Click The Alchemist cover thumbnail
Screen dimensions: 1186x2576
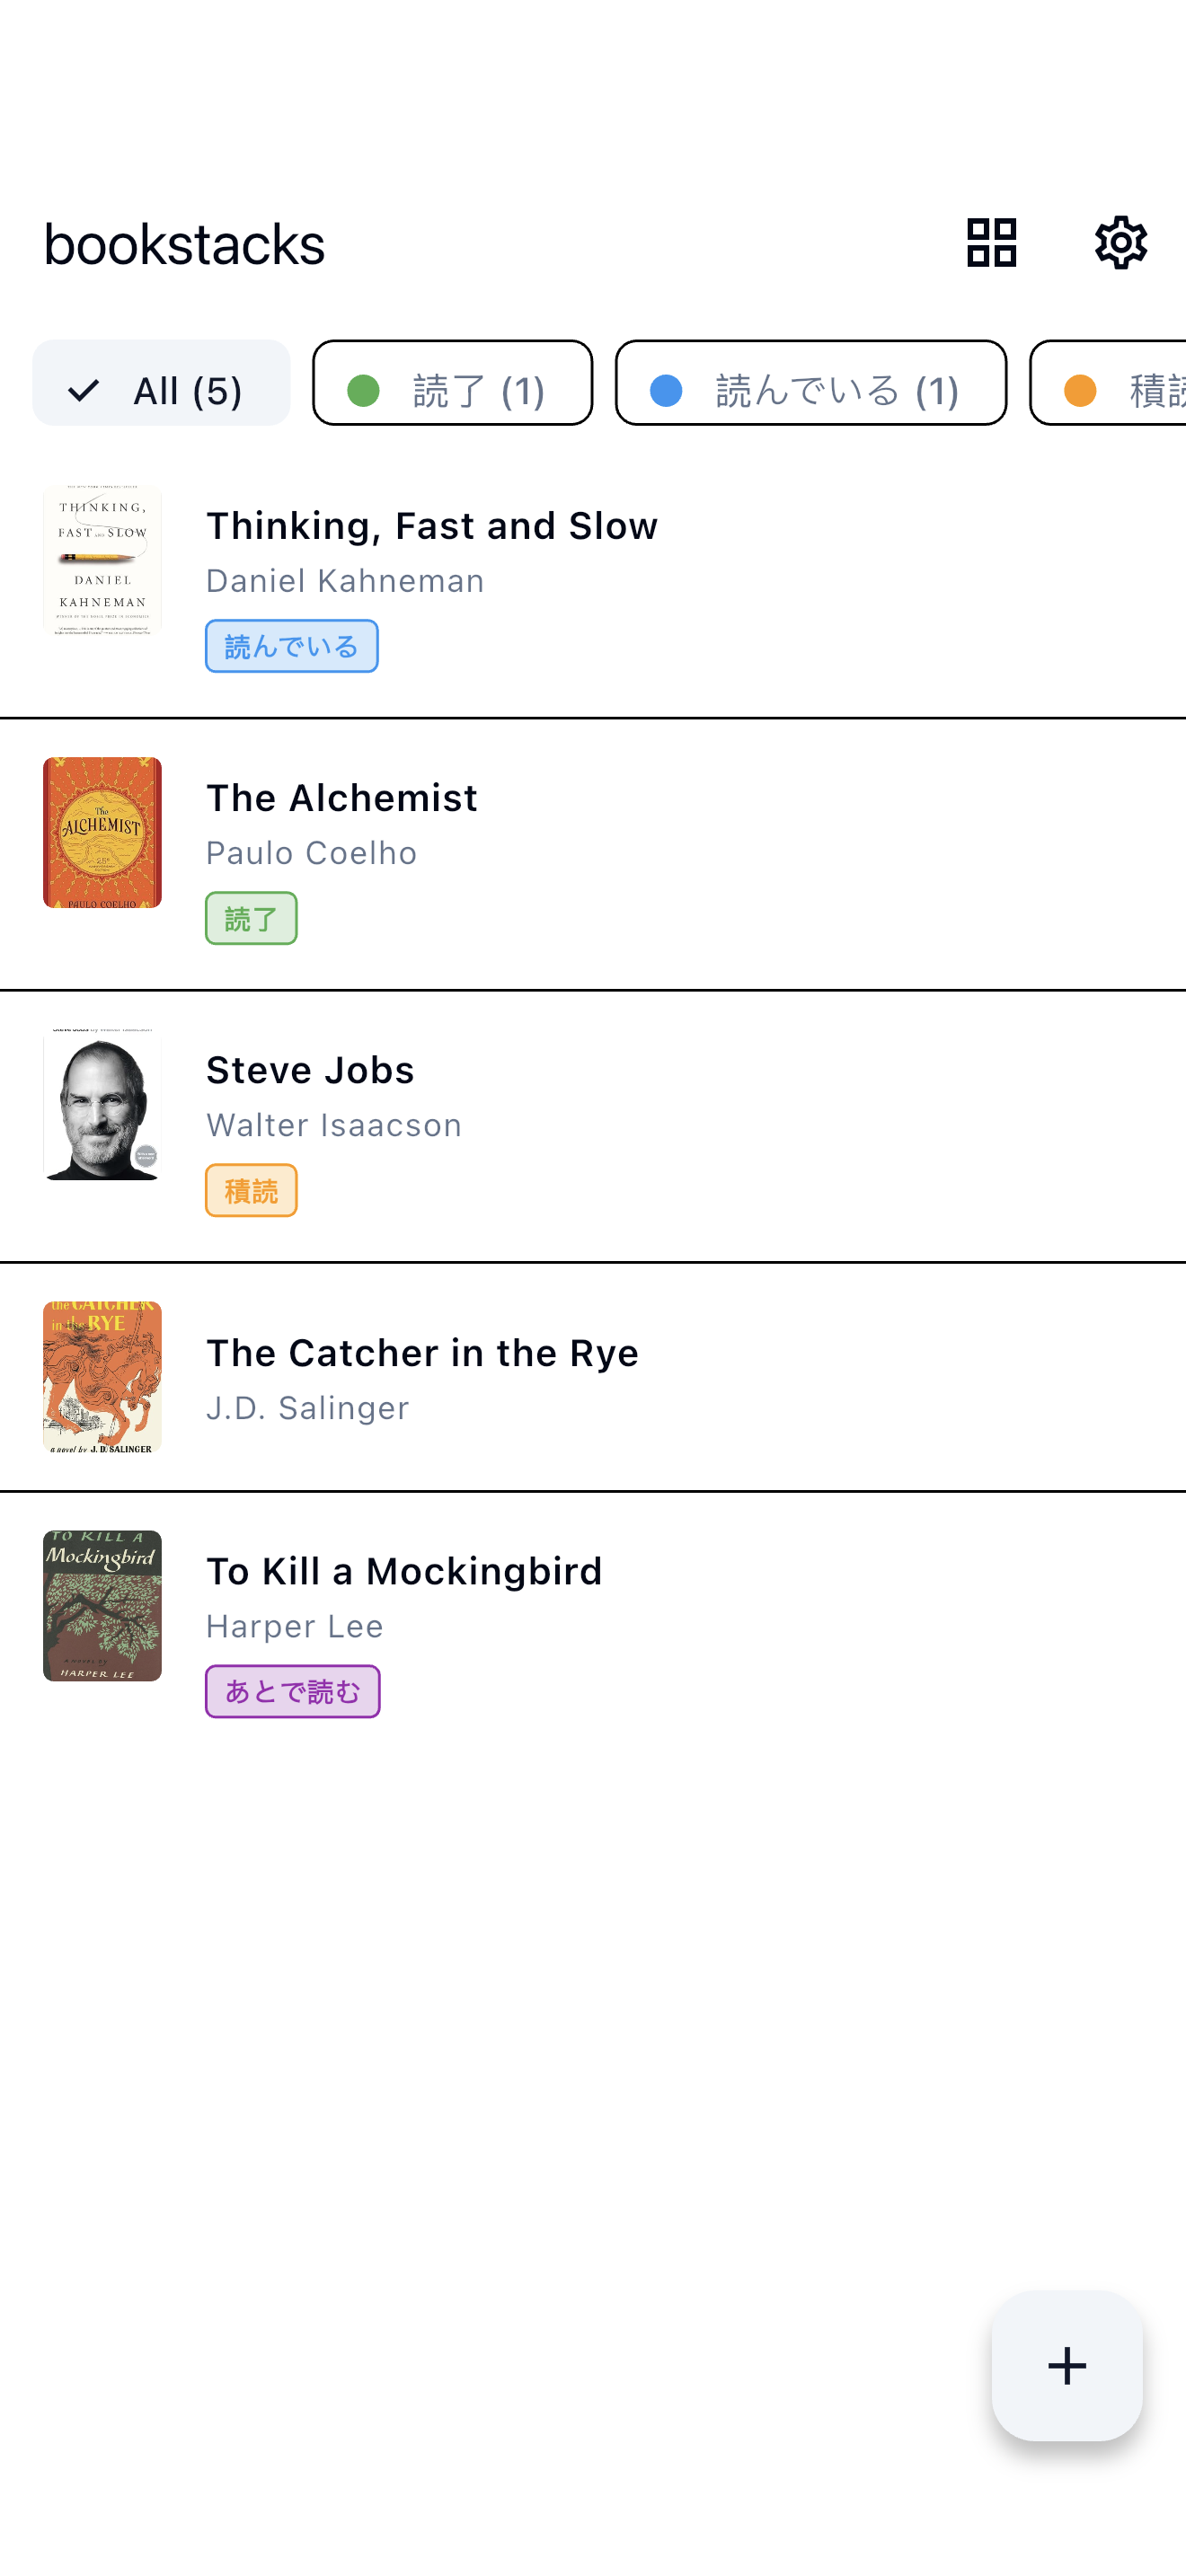pos(101,831)
